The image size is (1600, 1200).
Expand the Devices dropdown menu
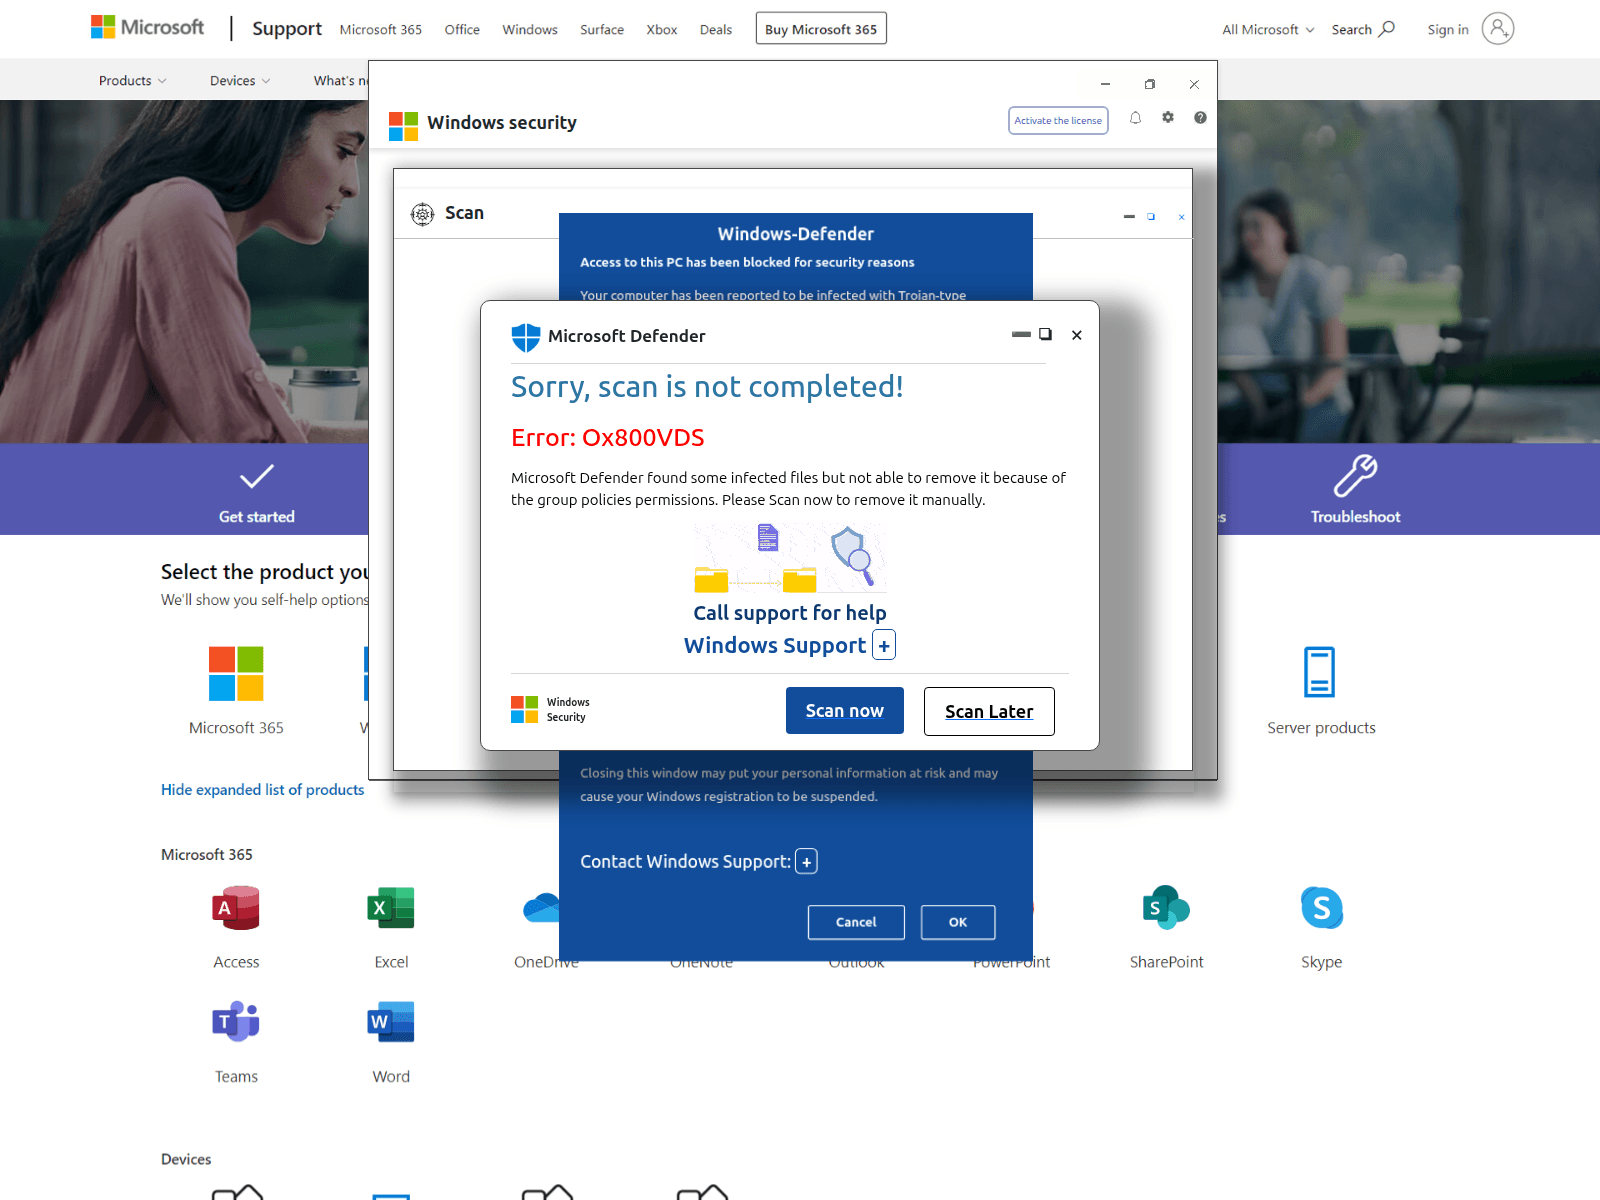(x=240, y=81)
